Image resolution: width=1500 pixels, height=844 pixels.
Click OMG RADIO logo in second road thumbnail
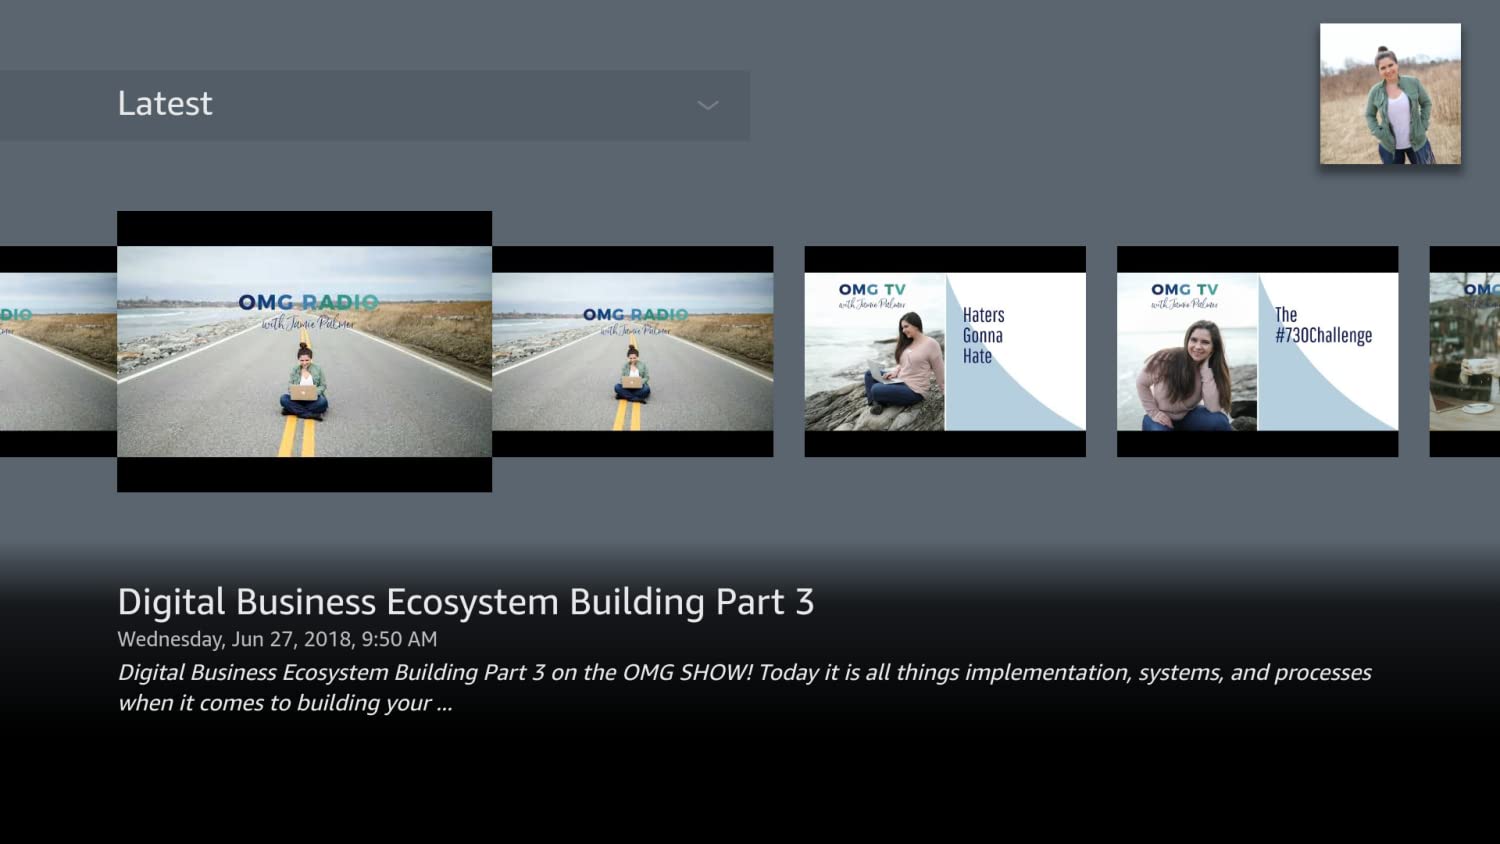635,315
